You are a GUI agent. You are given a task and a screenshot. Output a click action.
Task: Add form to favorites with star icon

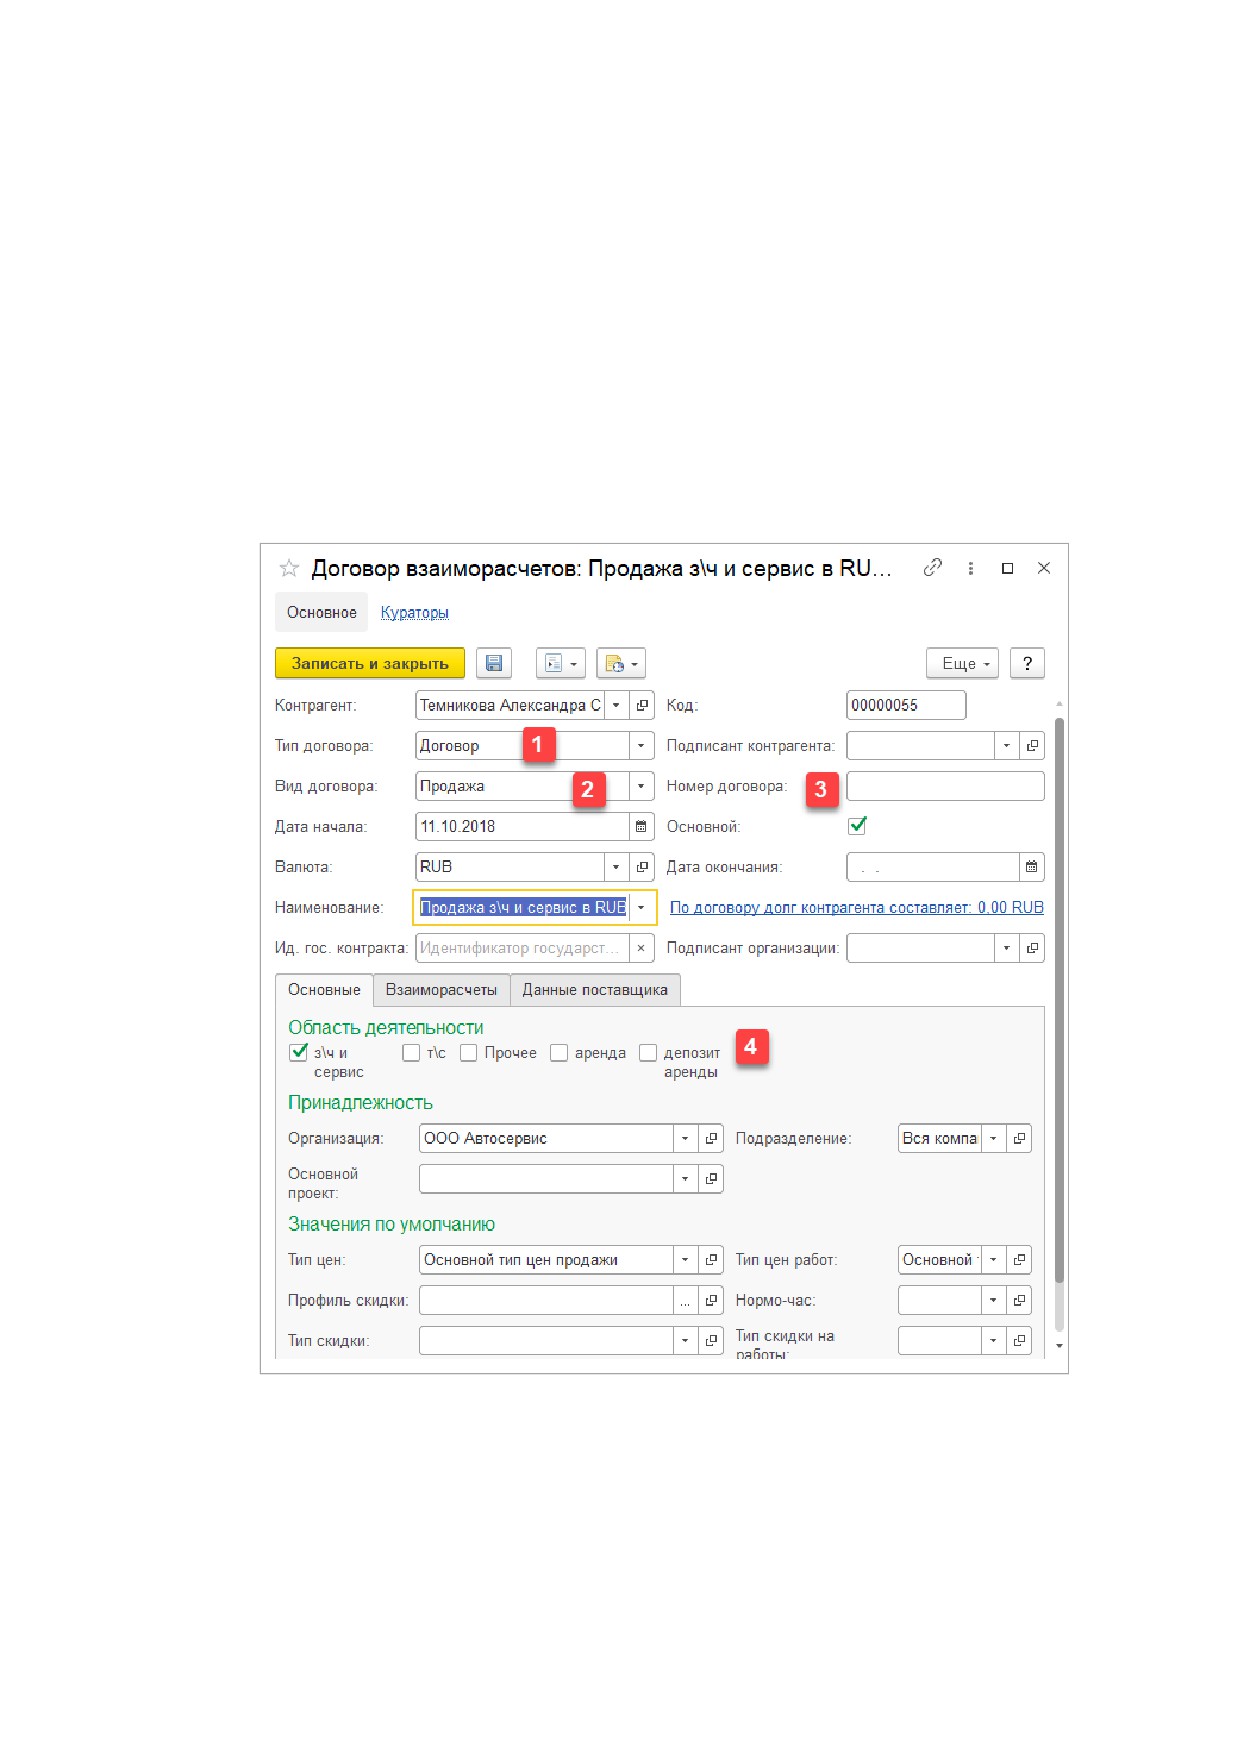(x=289, y=568)
